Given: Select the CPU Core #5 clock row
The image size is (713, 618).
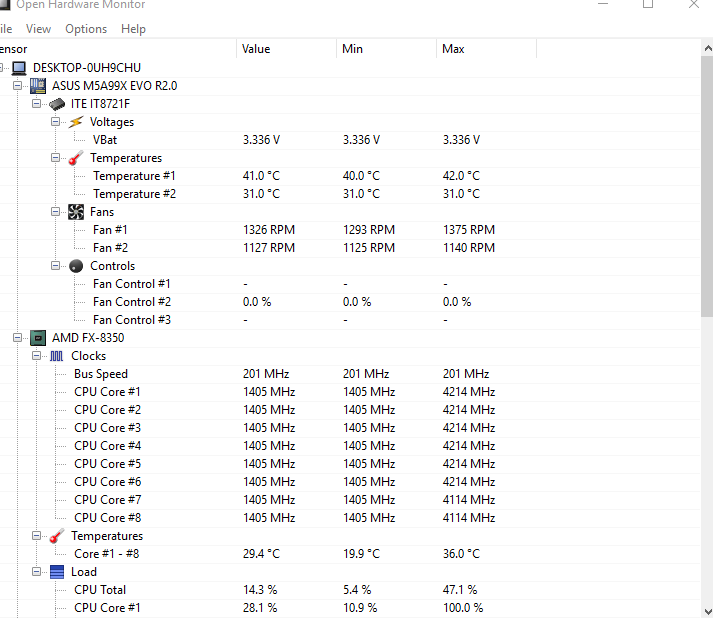Looking at the screenshot, I should (350, 464).
